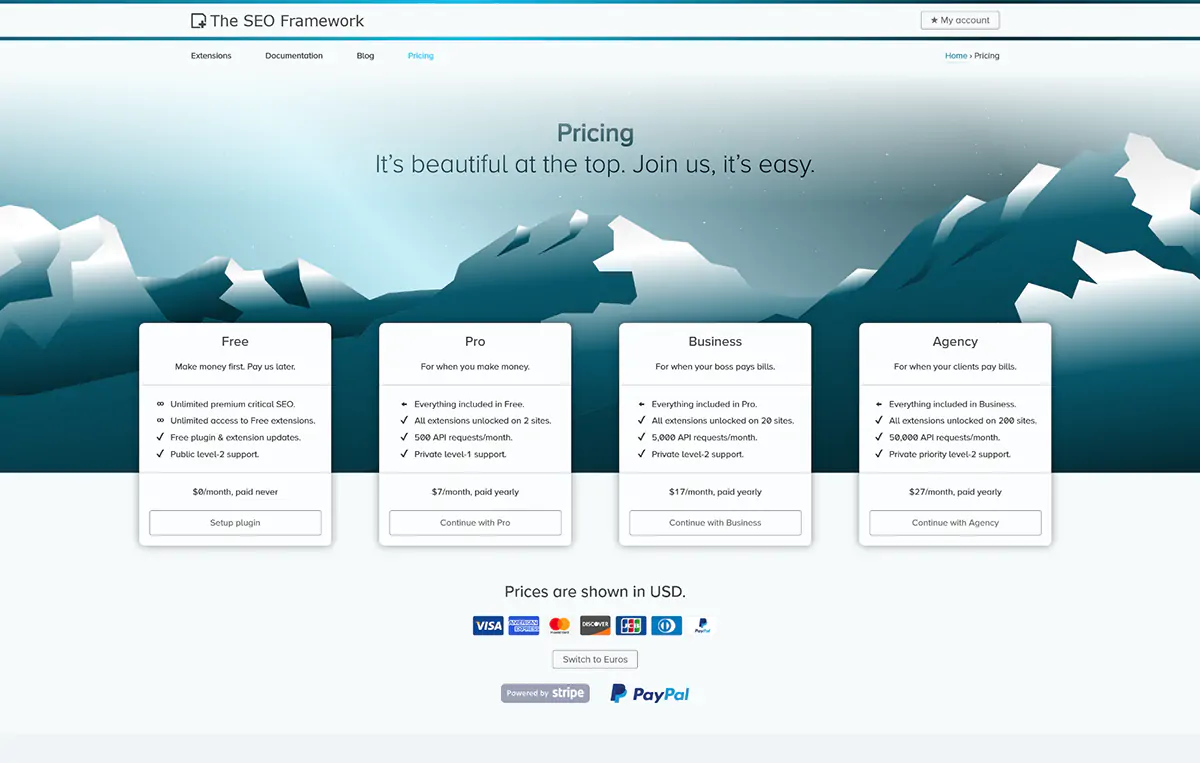Click the Powered by Stripe badge
The width and height of the screenshot is (1200, 763).
(545, 693)
